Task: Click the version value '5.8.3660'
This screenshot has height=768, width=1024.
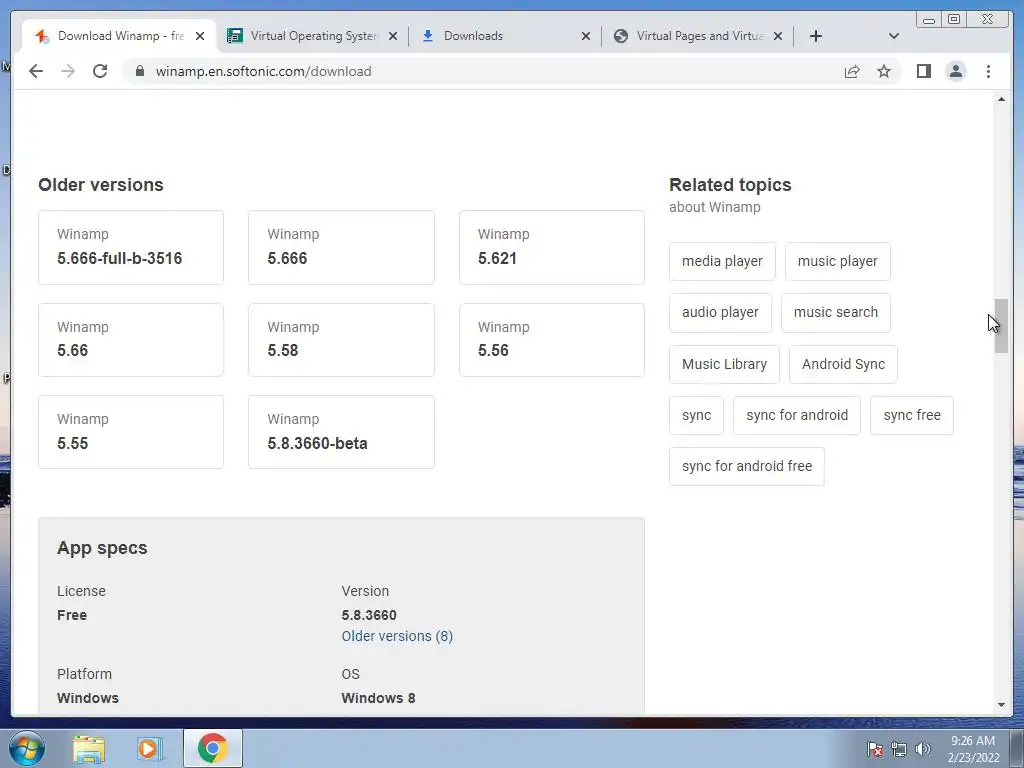Action: click(369, 615)
